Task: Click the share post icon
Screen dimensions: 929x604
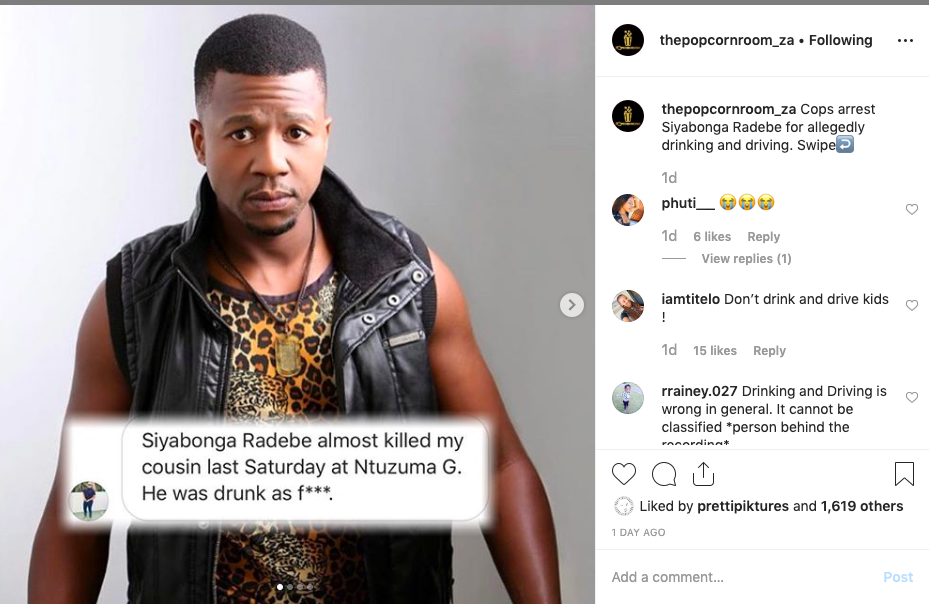Action: coord(703,474)
